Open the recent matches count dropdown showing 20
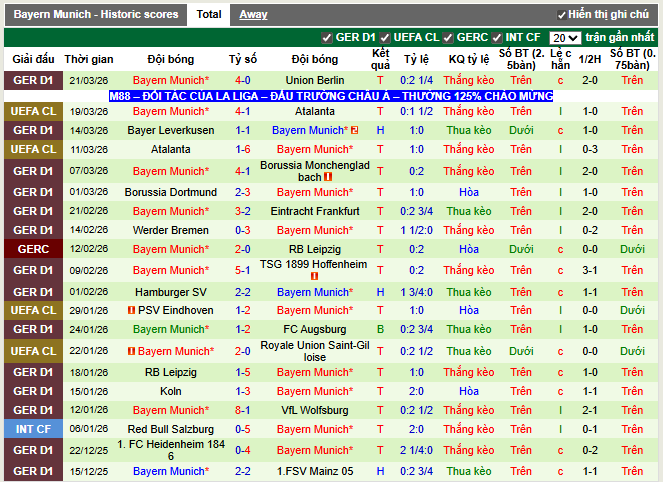Image resolution: width=663 pixels, height=482 pixels. [x=565, y=38]
